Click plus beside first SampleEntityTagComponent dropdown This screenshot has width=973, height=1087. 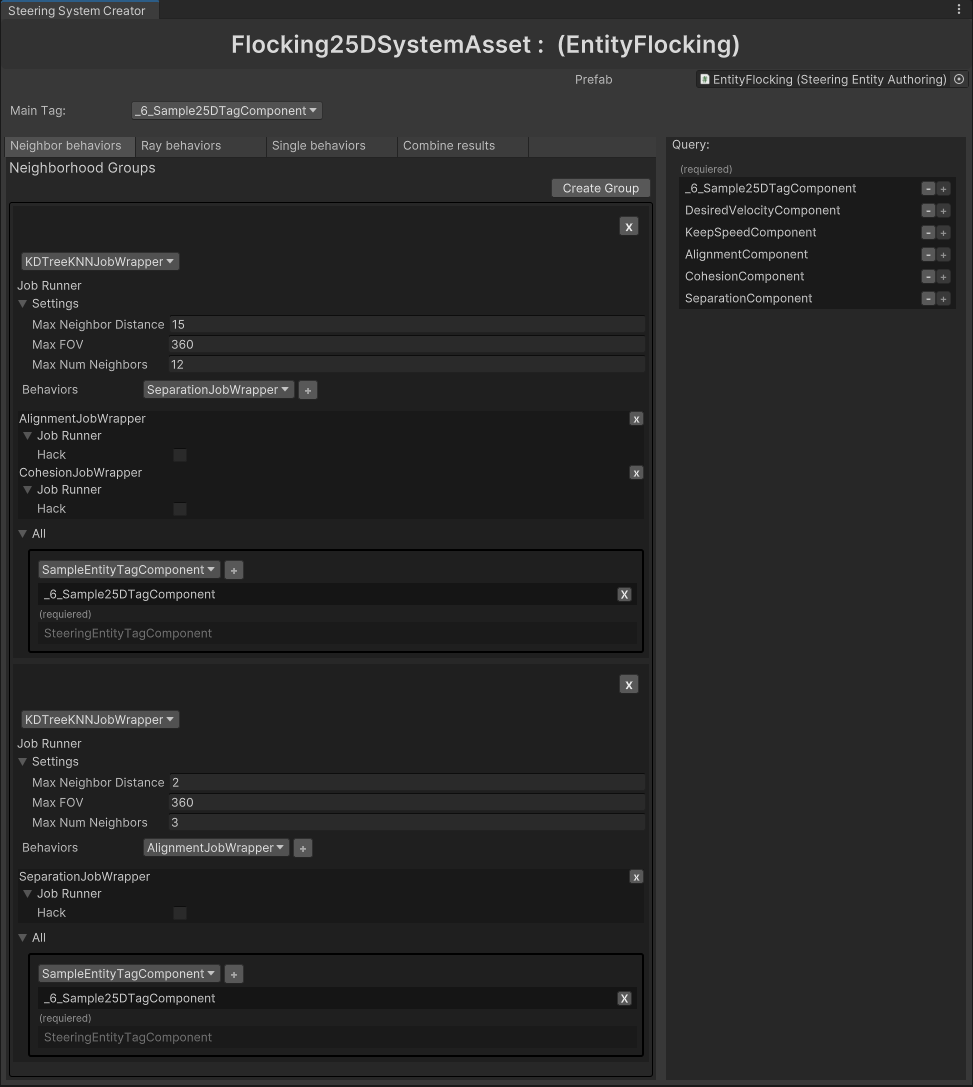pos(234,570)
